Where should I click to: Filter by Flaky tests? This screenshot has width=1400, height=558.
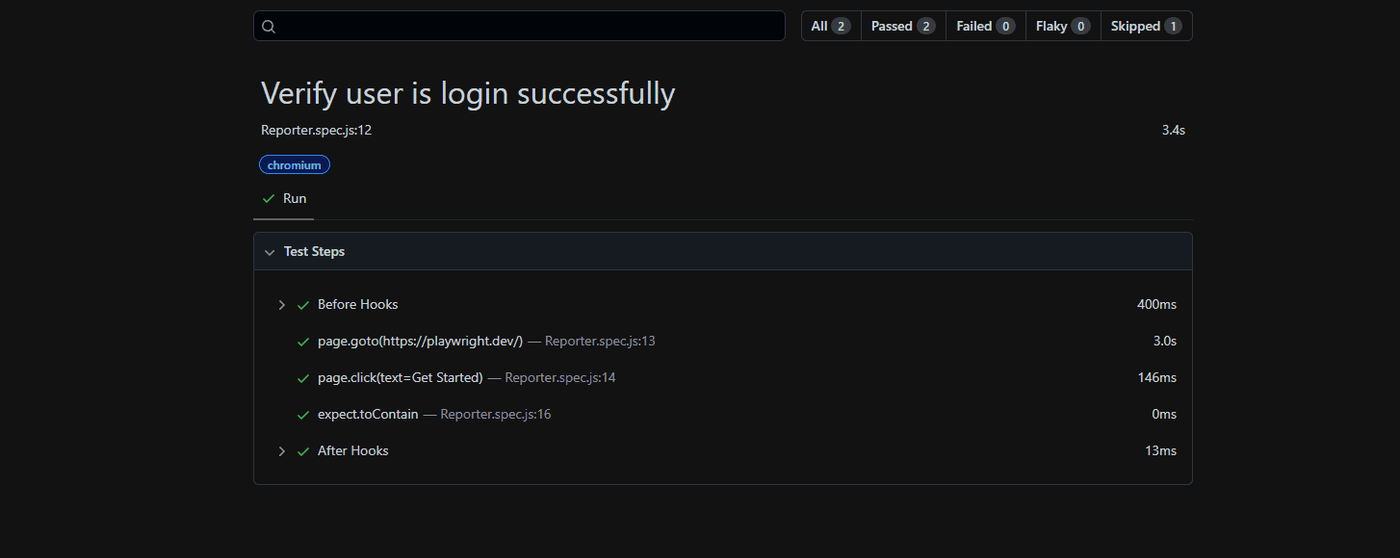1063,26
